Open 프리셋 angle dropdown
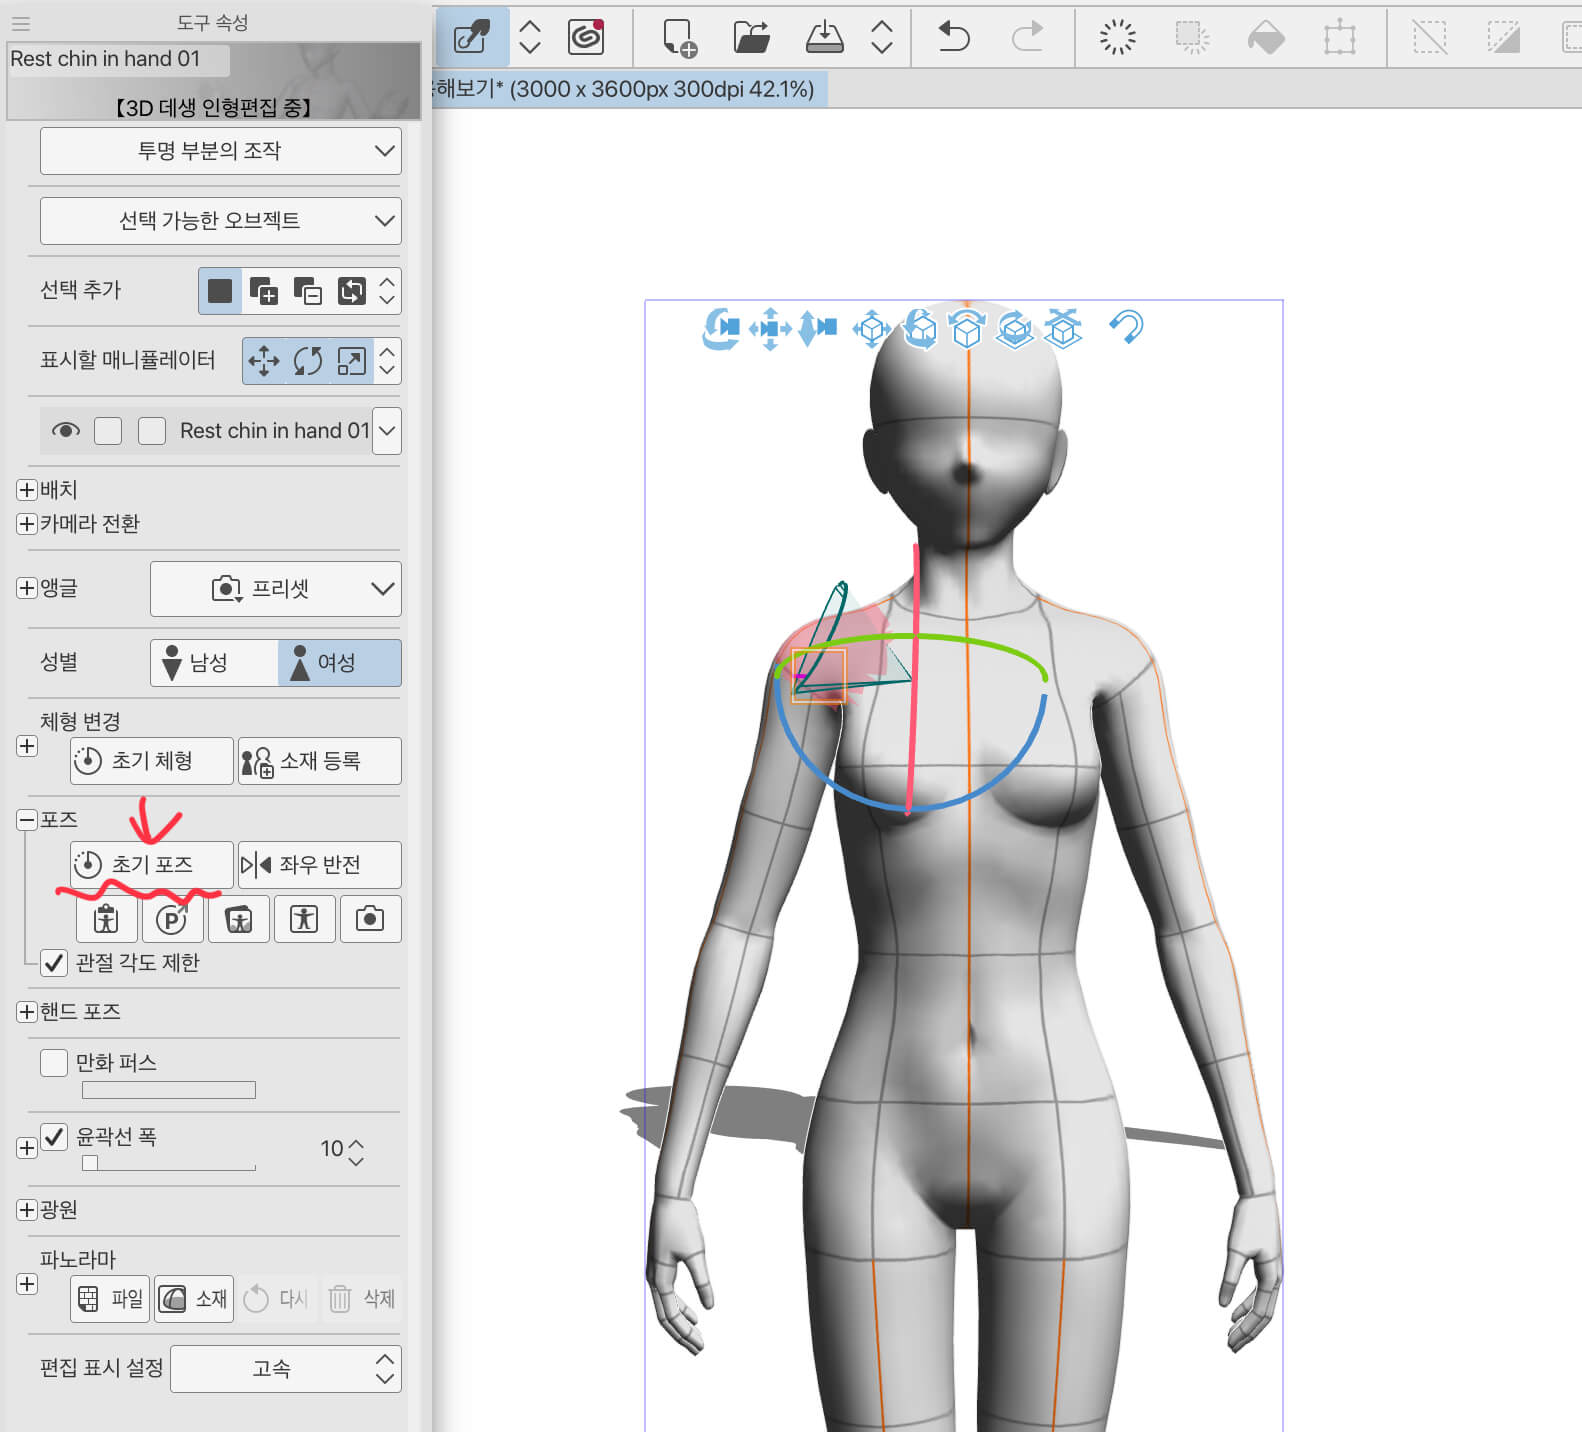The width and height of the screenshot is (1582, 1432). coord(276,589)
